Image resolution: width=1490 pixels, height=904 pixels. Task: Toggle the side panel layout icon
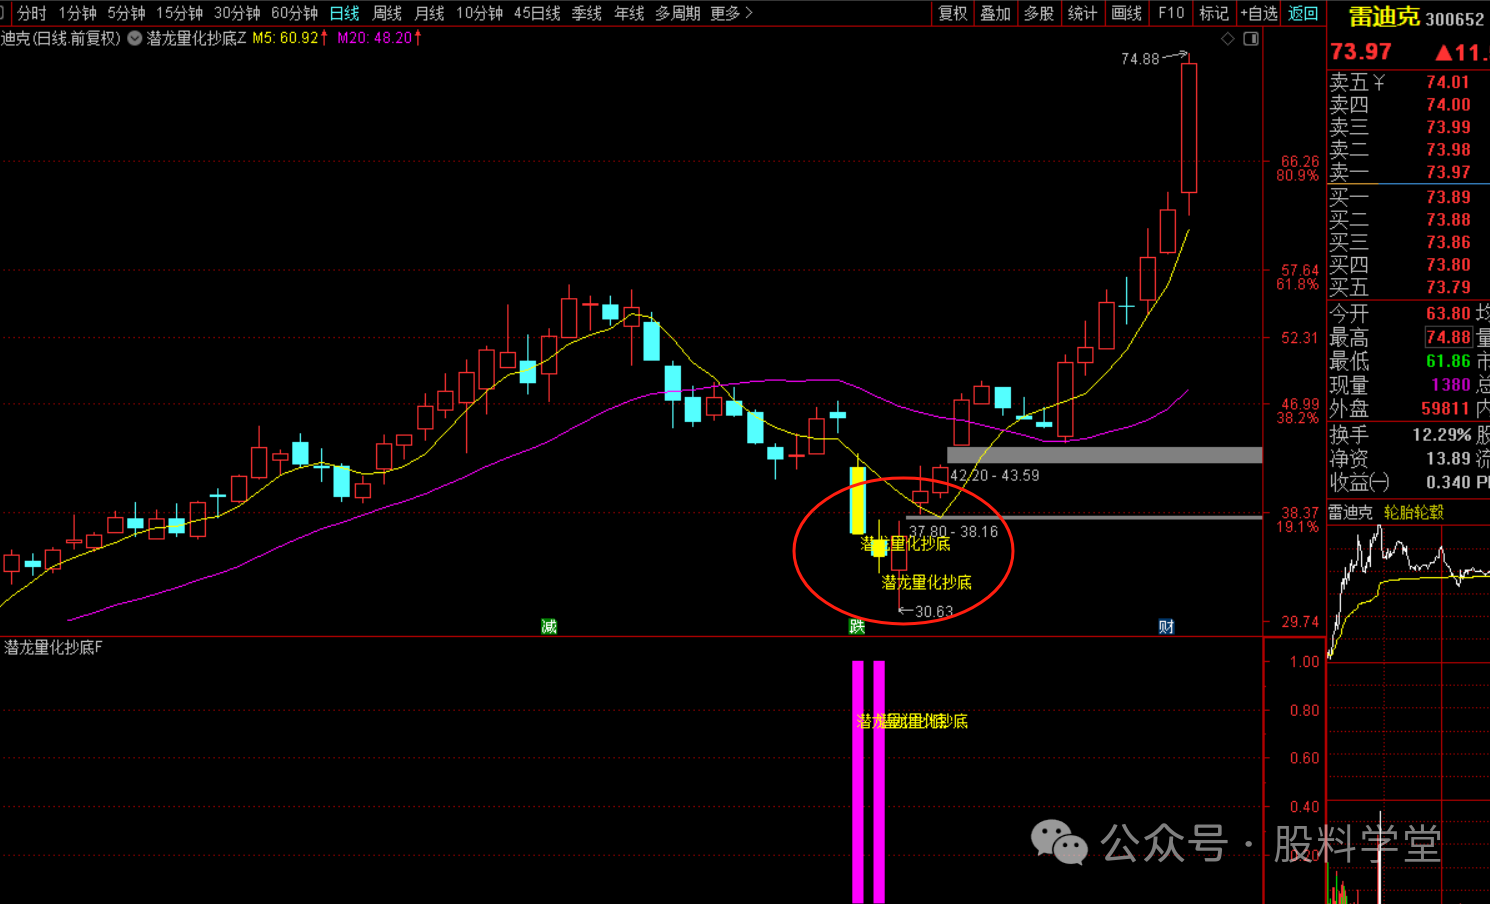pyautogui.click(x=1251, y=39)
